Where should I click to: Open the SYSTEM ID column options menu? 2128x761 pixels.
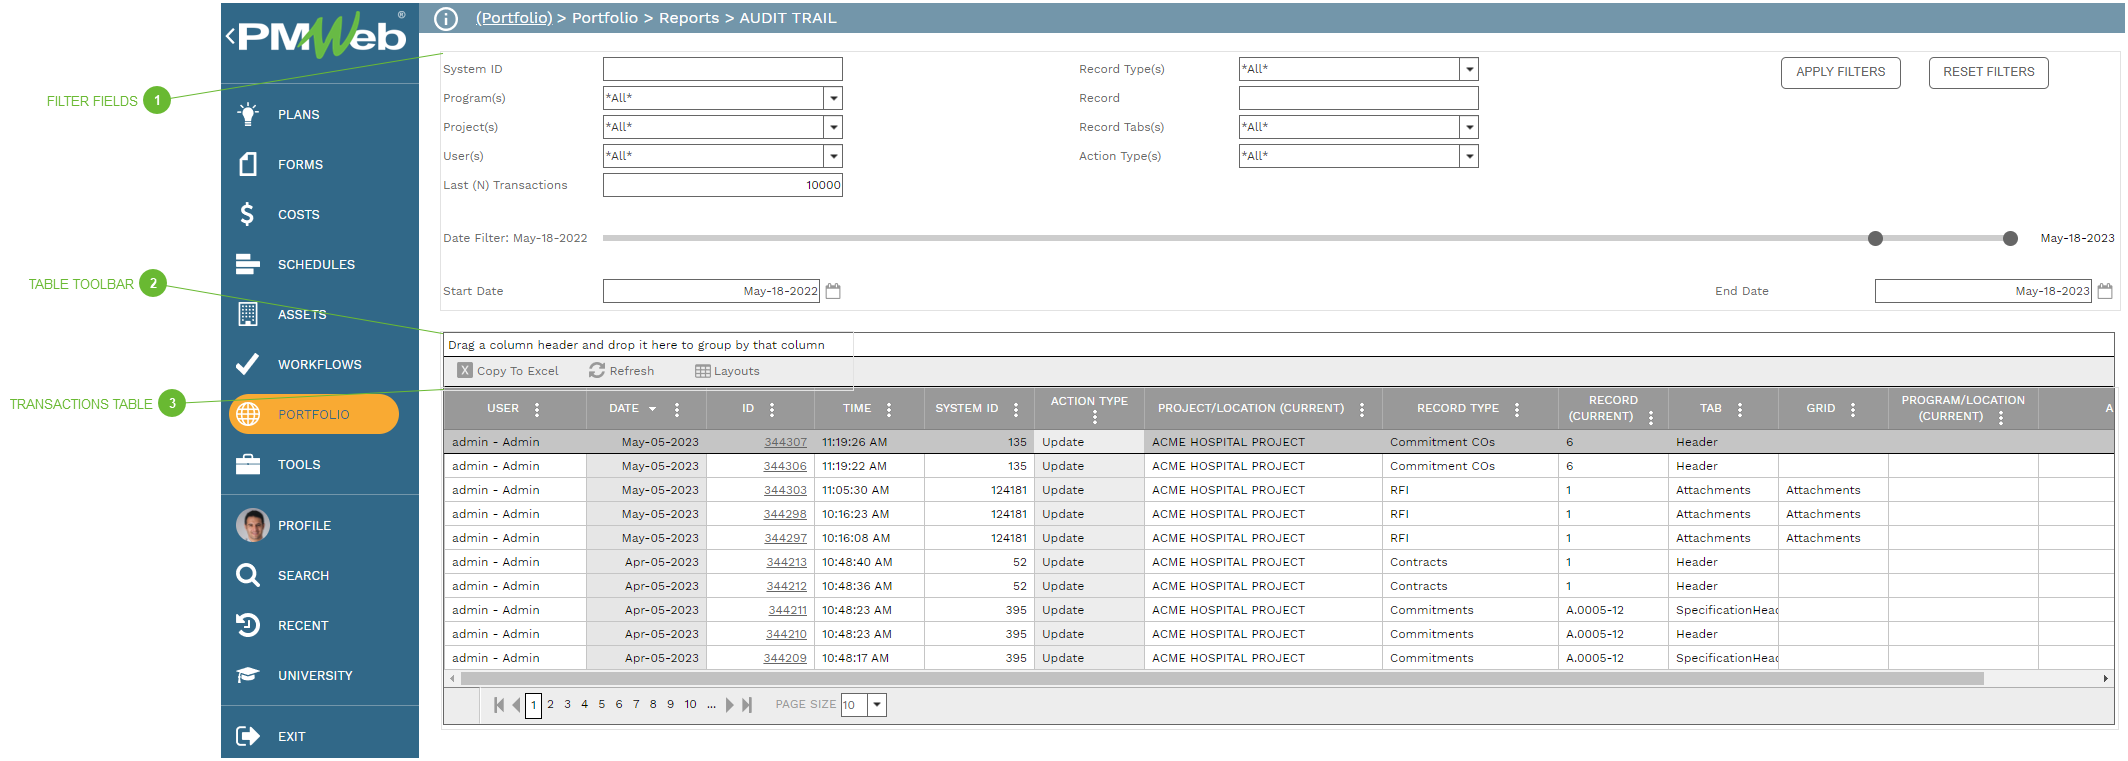(1016, 409)
